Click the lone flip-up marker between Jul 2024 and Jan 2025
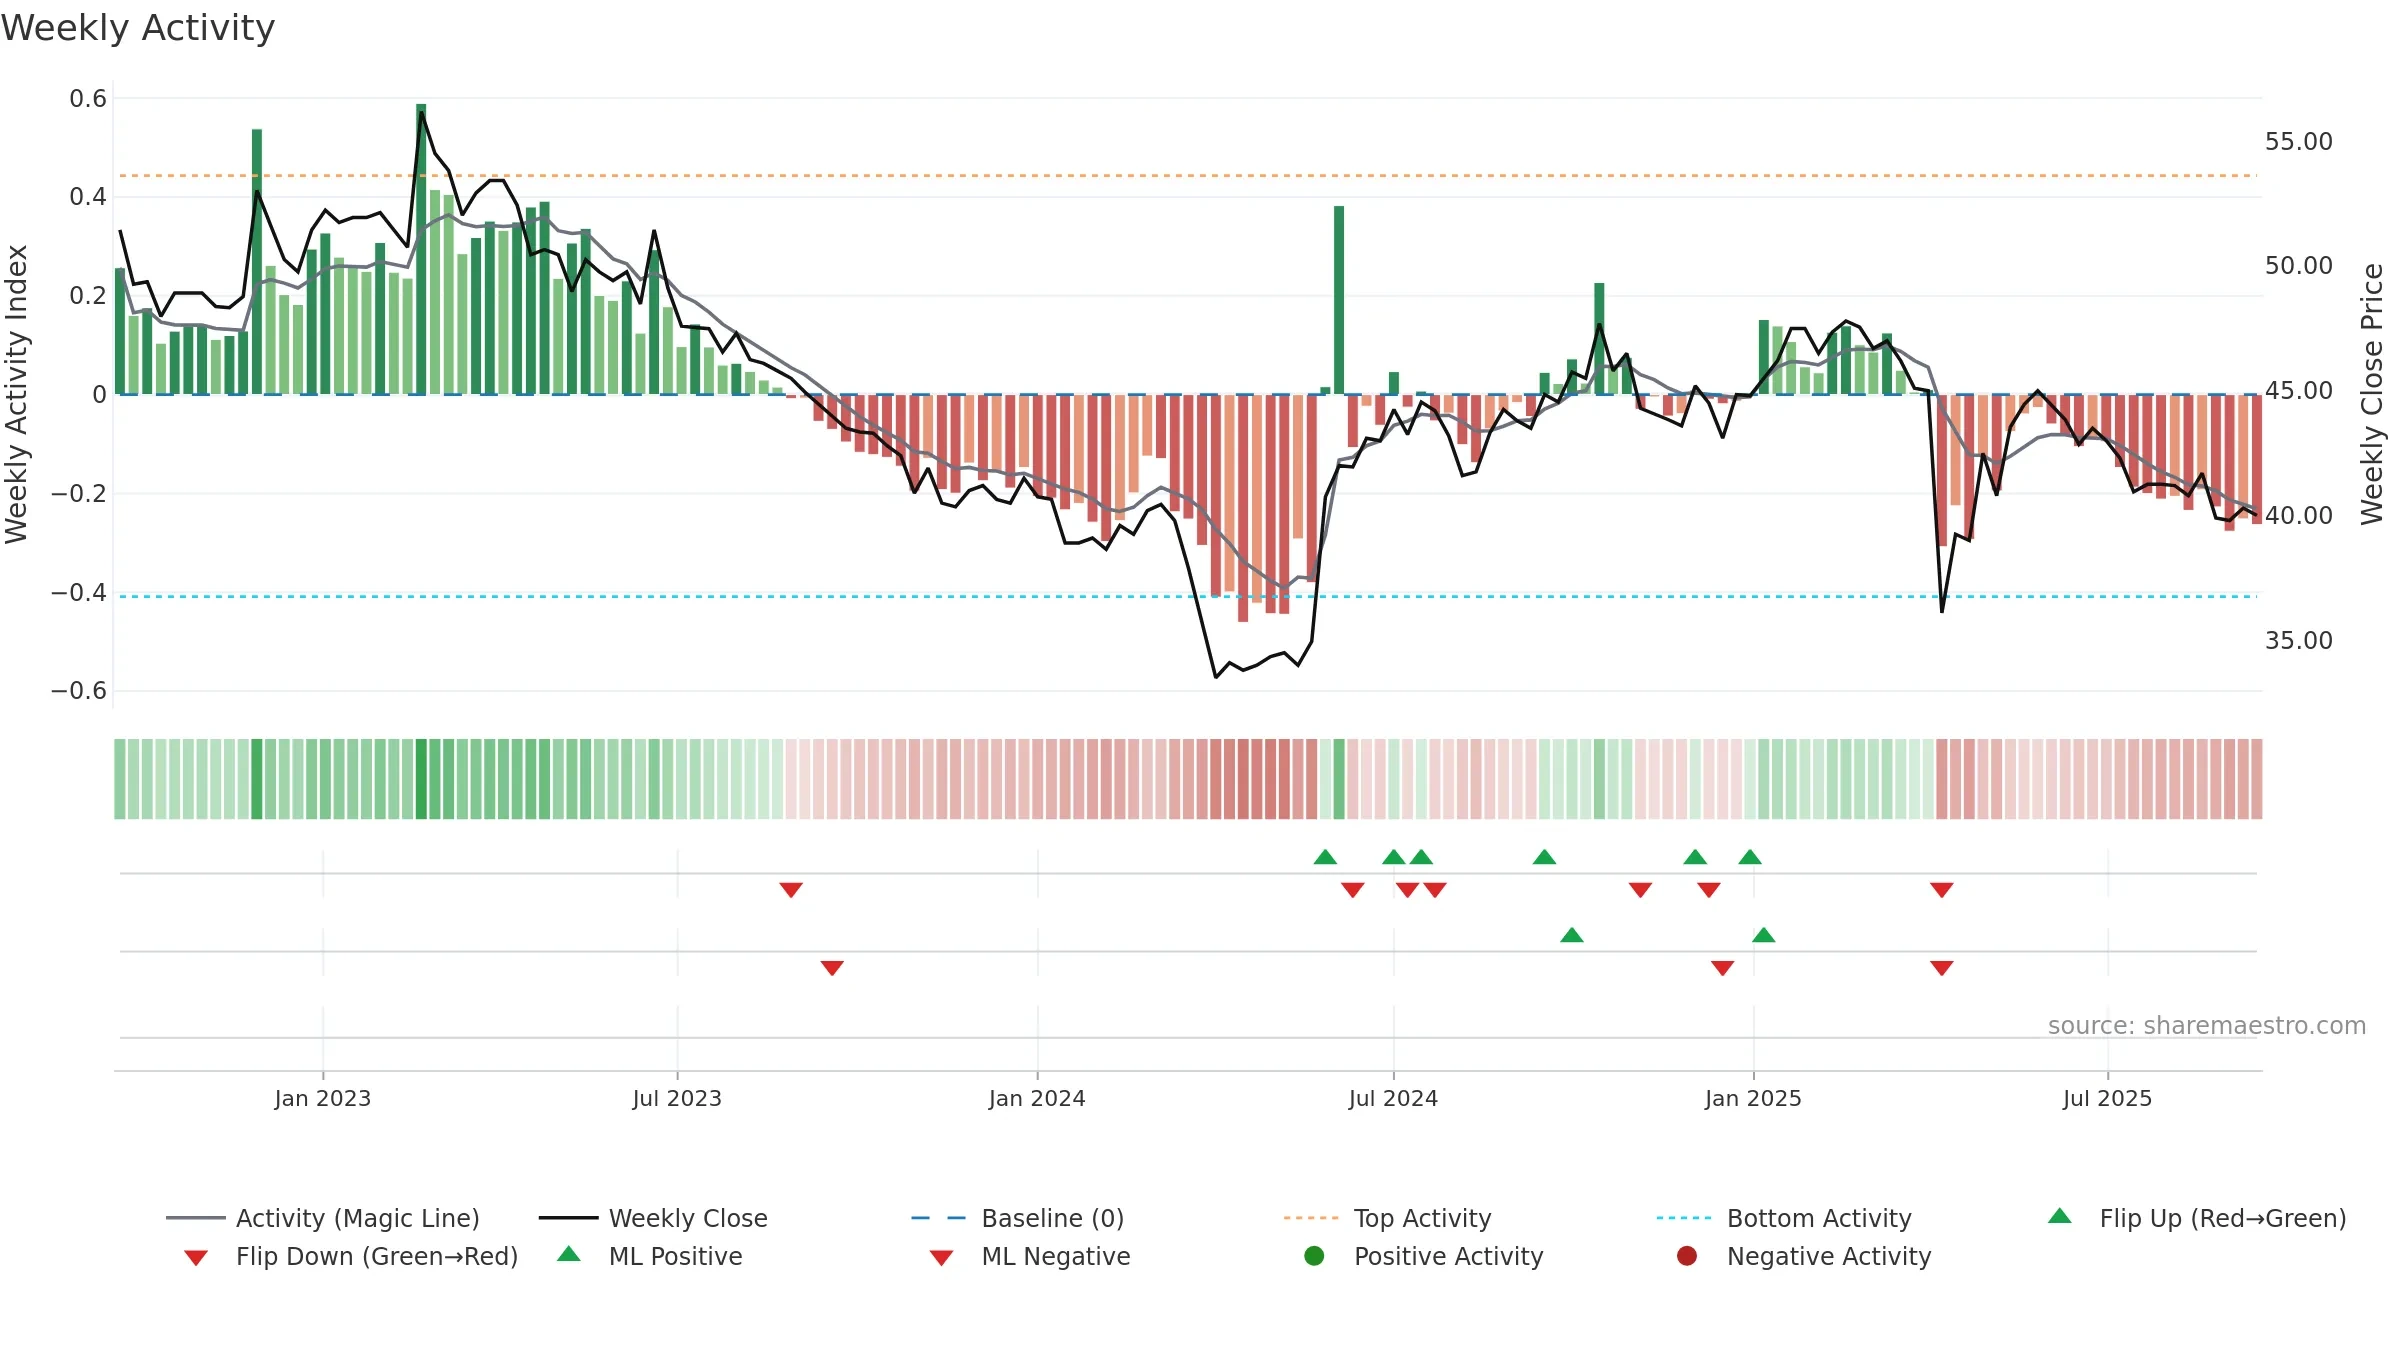This screenshot has width=2400, height=1350. tap(1544, 857)
